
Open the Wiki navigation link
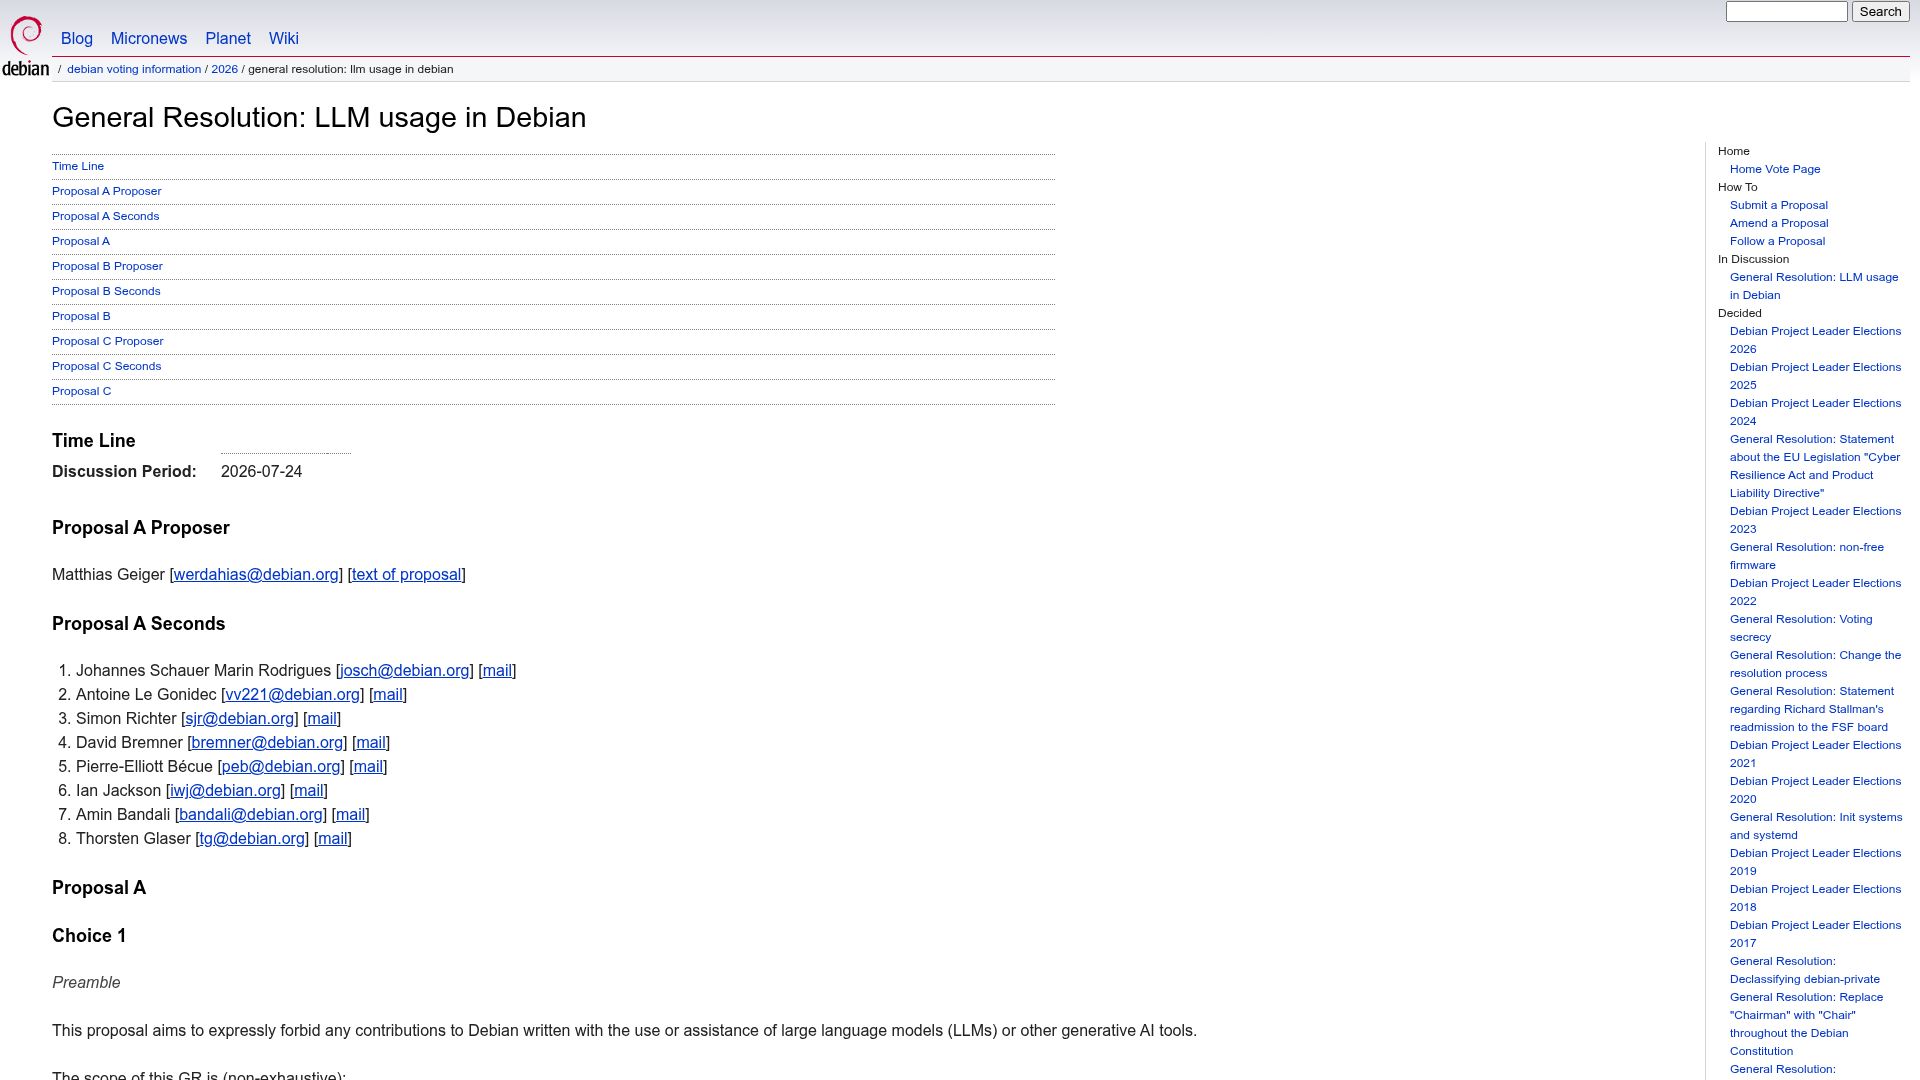284,38
